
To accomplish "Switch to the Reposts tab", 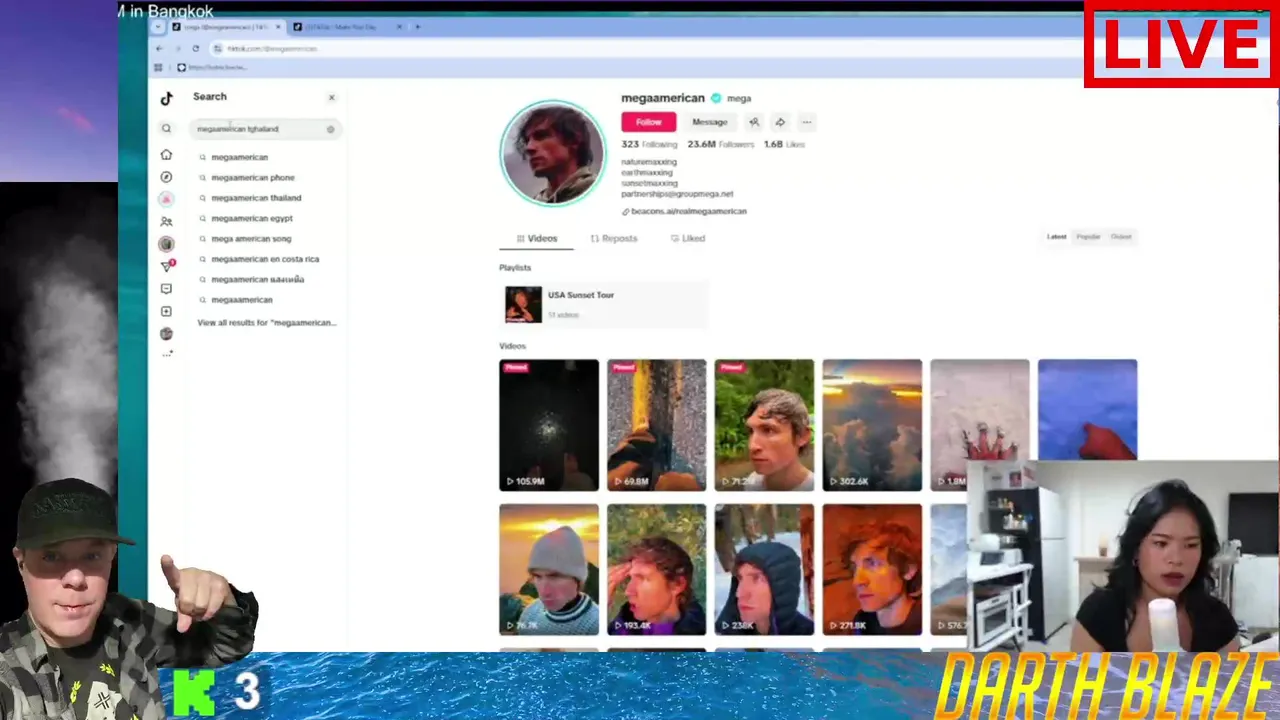I will 613,238.
